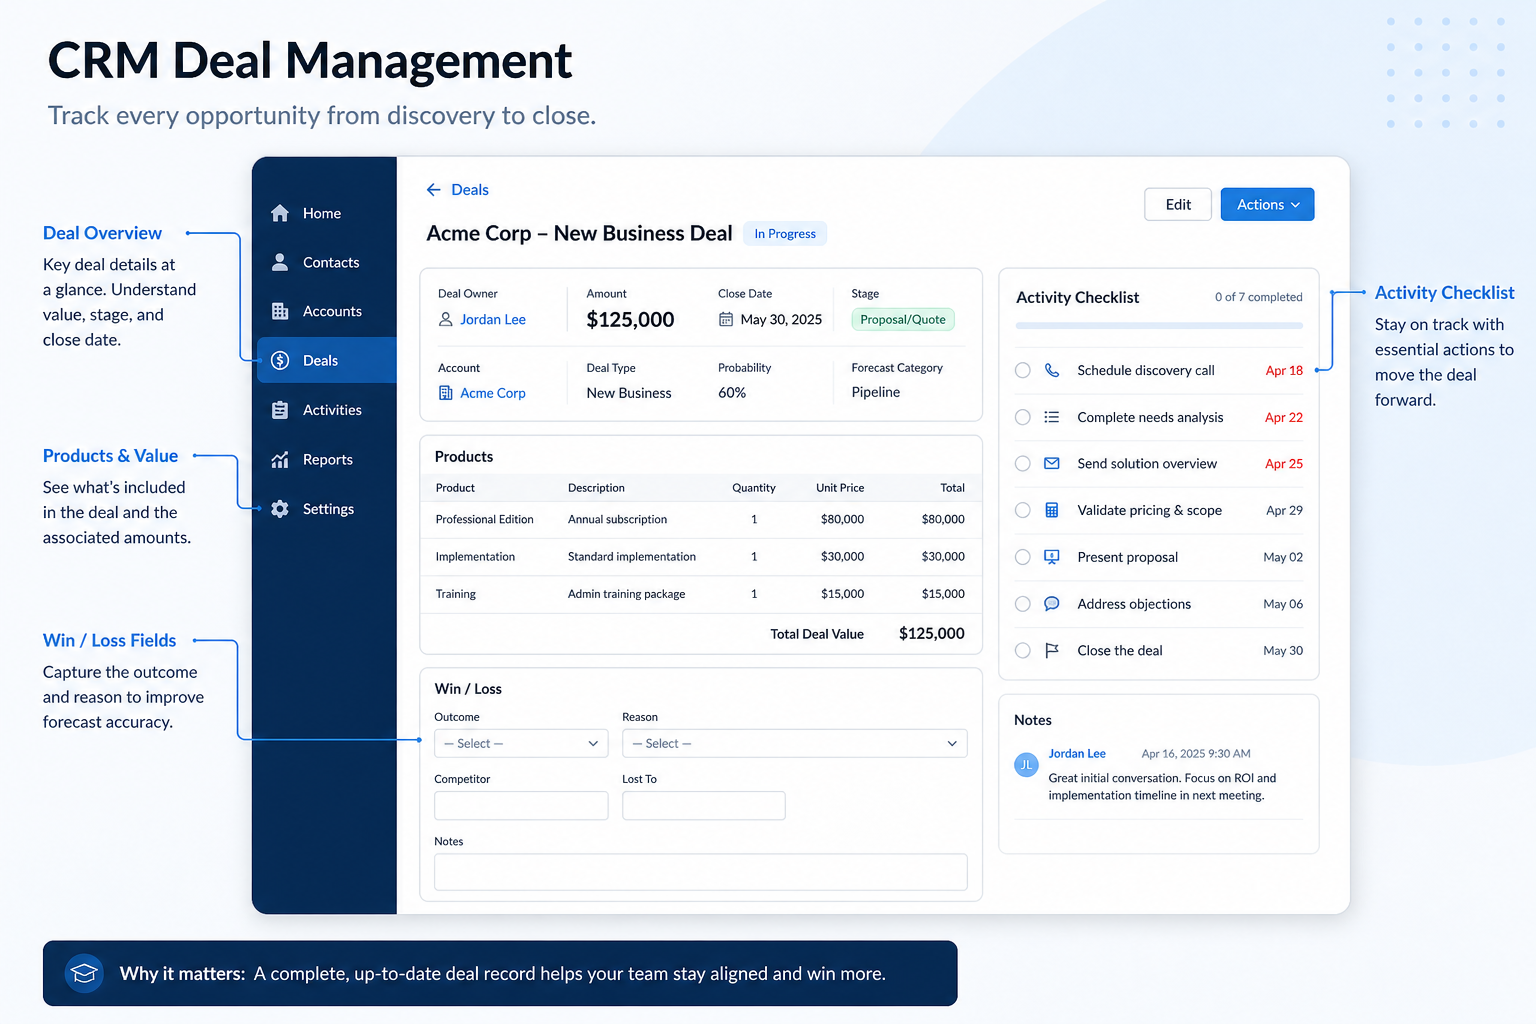Click the person icon next to Jordan Lee

446,319
